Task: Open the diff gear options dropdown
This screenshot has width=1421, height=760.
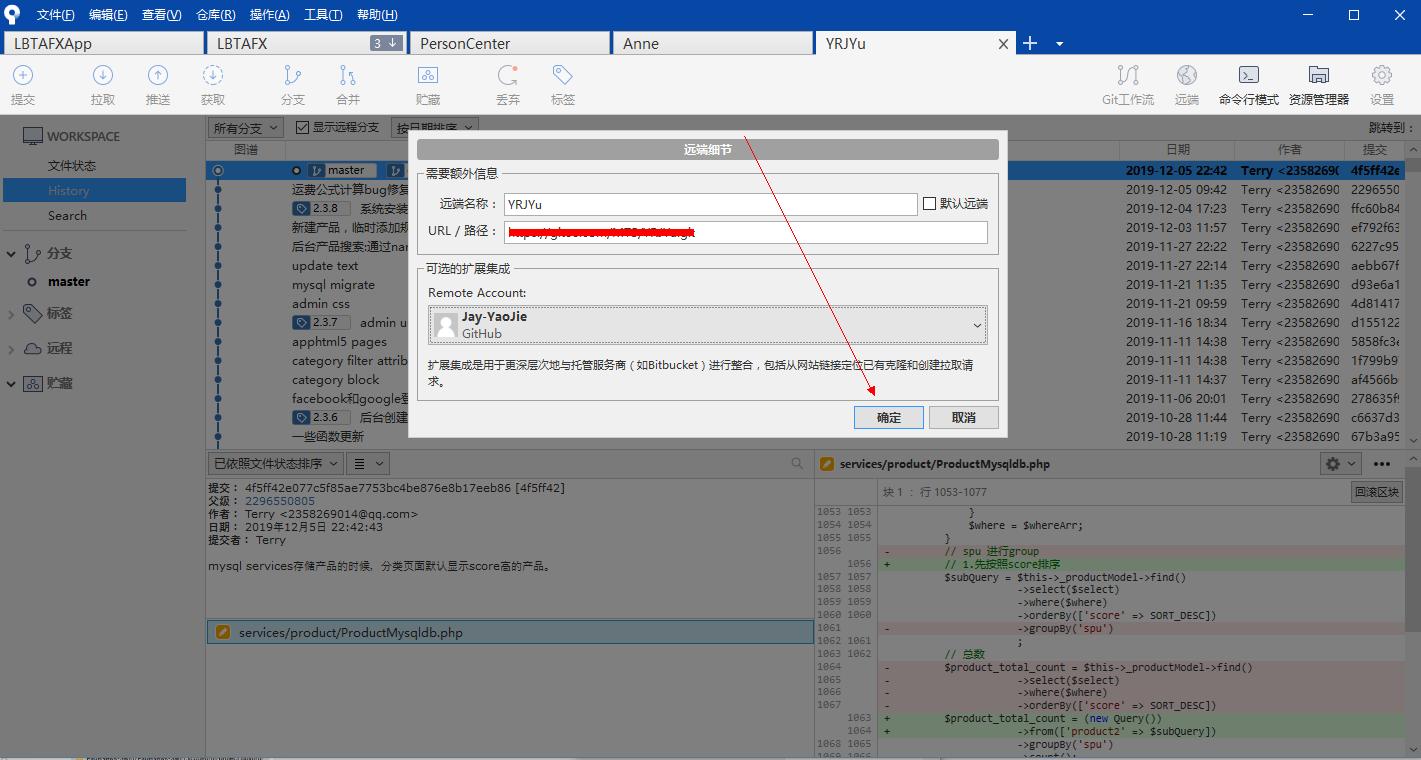Action: coord(1341,464)
